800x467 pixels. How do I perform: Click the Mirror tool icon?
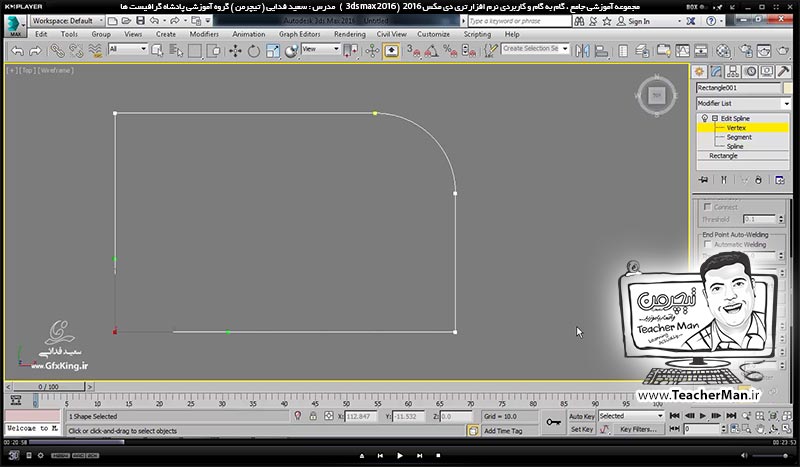point(582,51)
